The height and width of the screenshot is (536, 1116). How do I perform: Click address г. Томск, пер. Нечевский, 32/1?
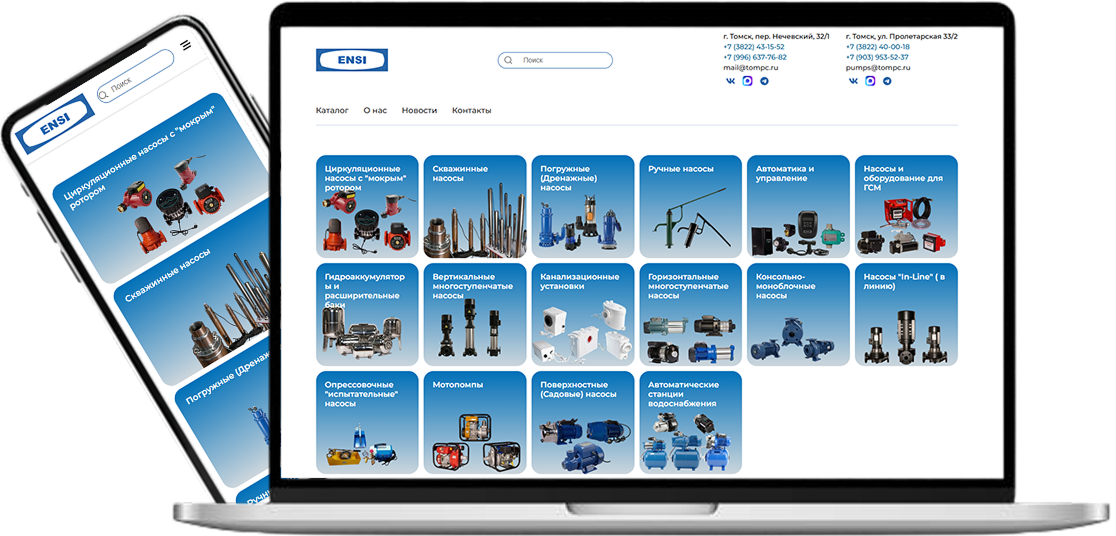(x=777, y=36)
